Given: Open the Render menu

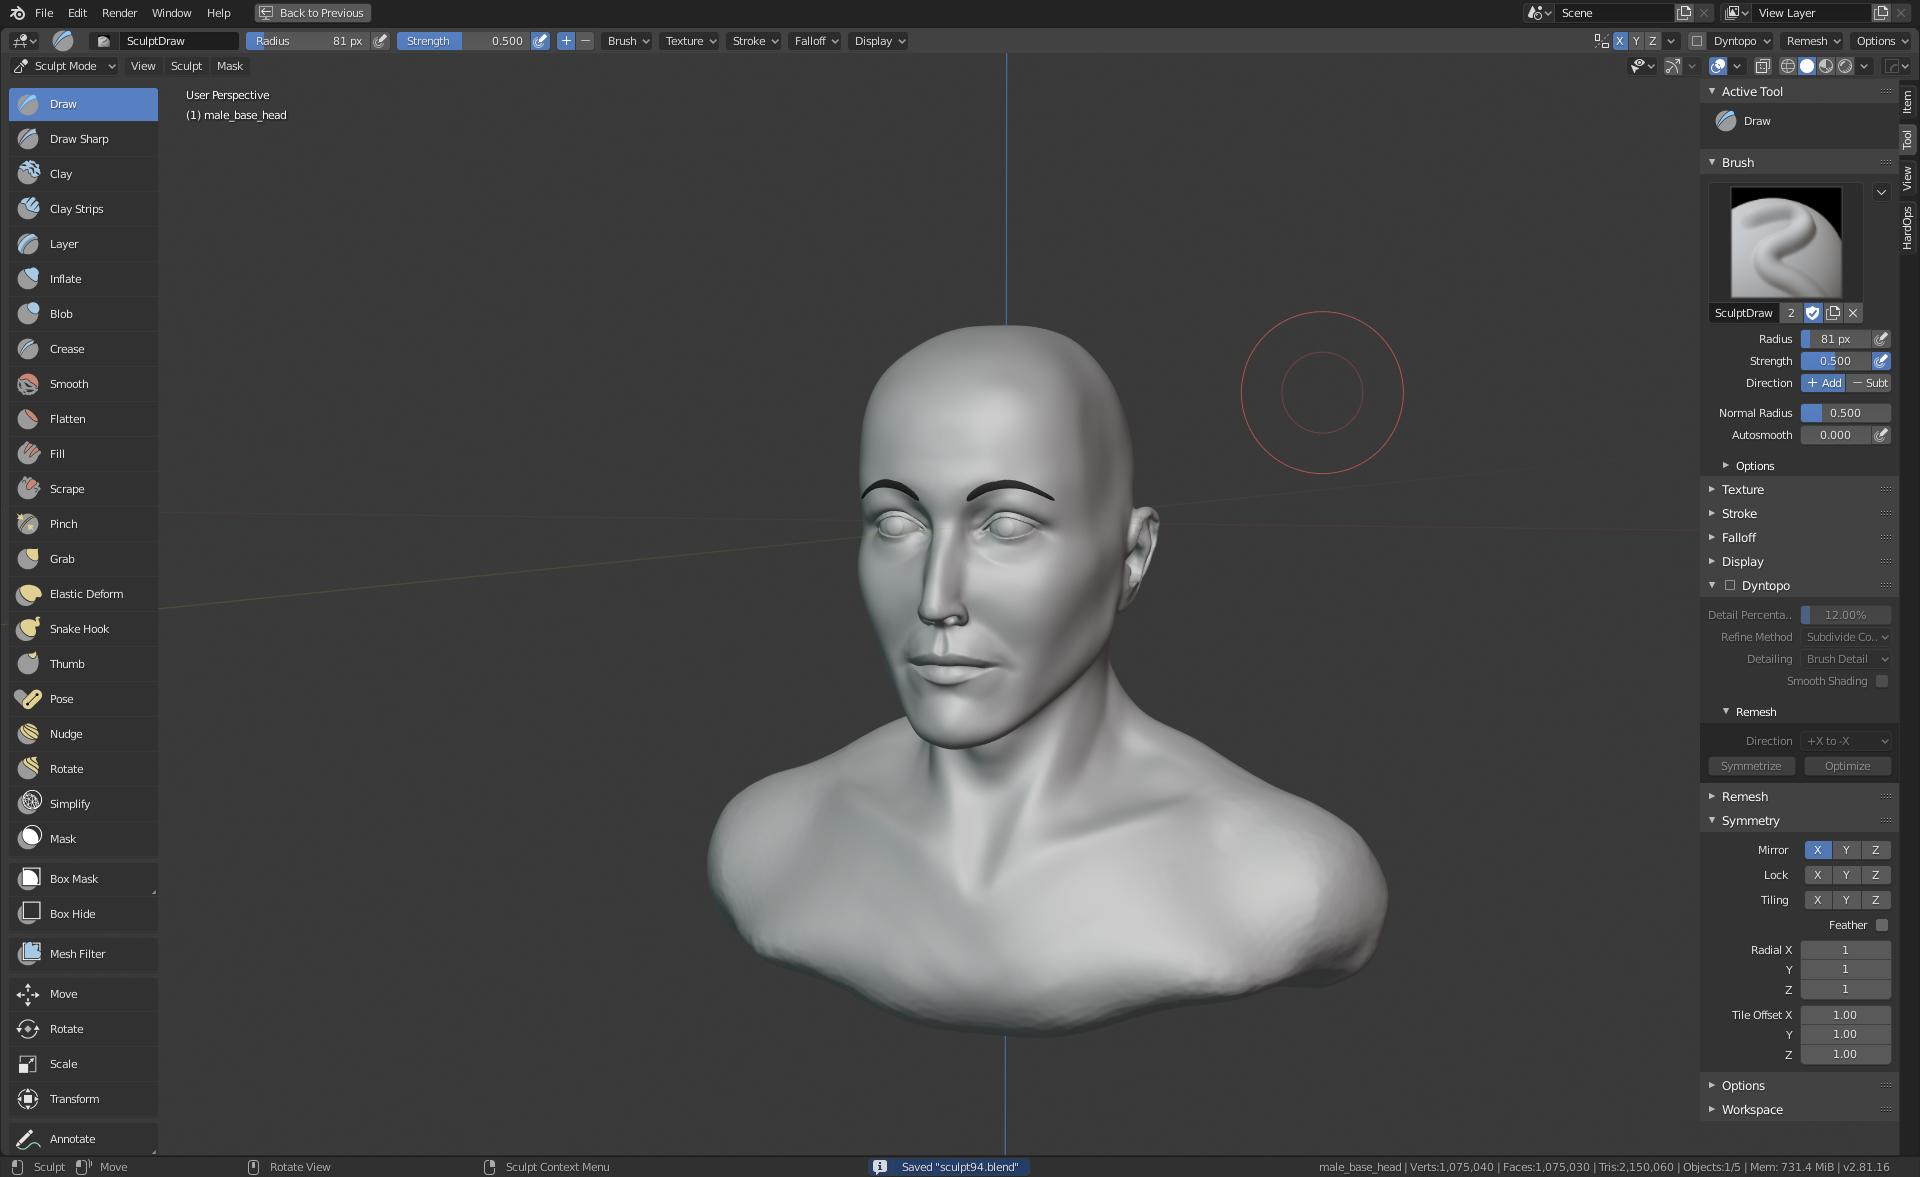Looking at the screenshot, I should pos(119,13).
